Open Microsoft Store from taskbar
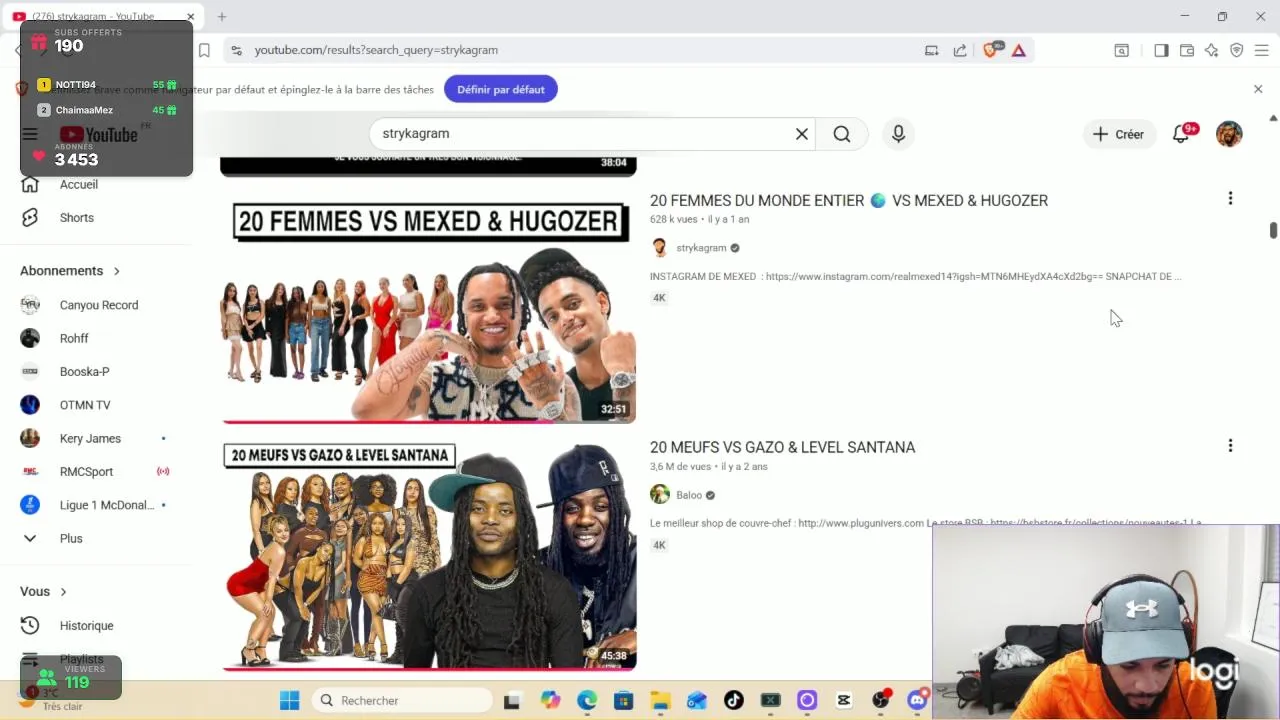 (x=624, y=700)
